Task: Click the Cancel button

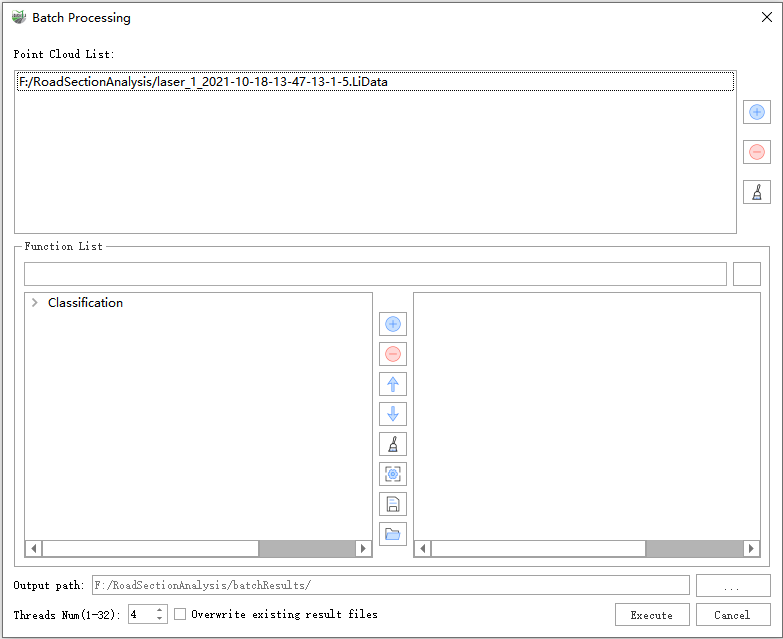Action: tap(732, 615)
